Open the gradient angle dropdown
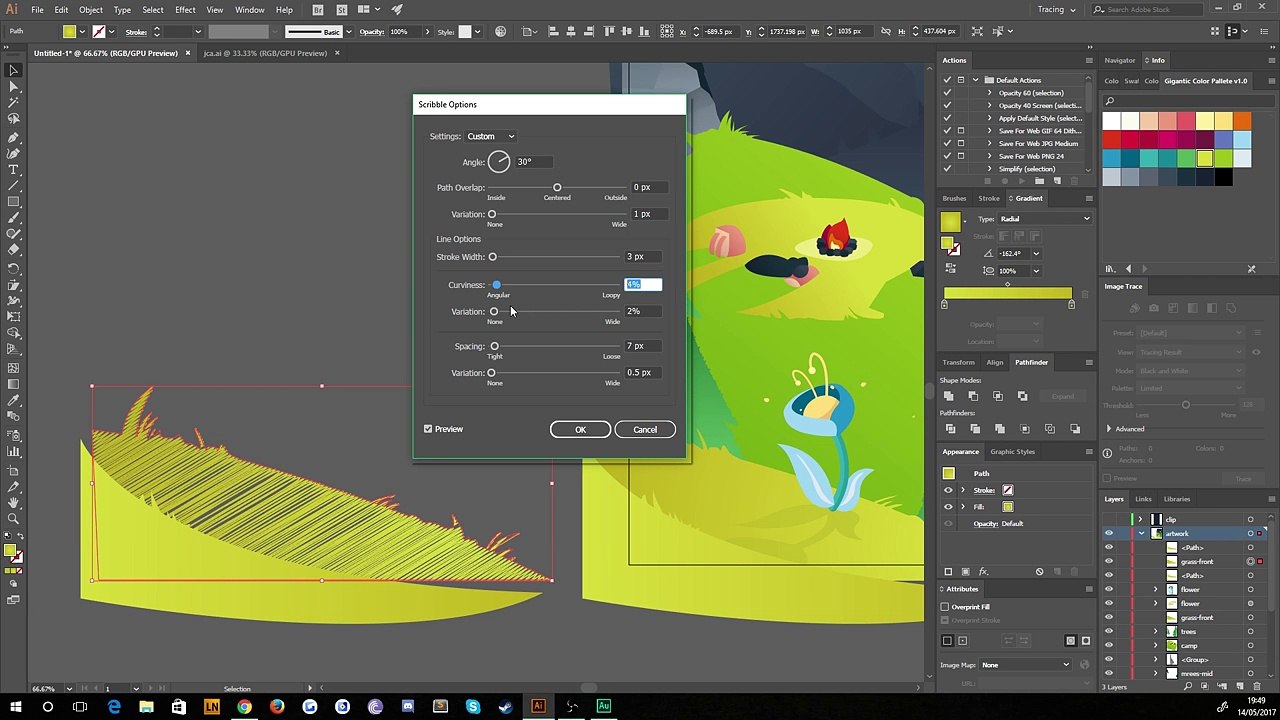 tap(1036, 253)
